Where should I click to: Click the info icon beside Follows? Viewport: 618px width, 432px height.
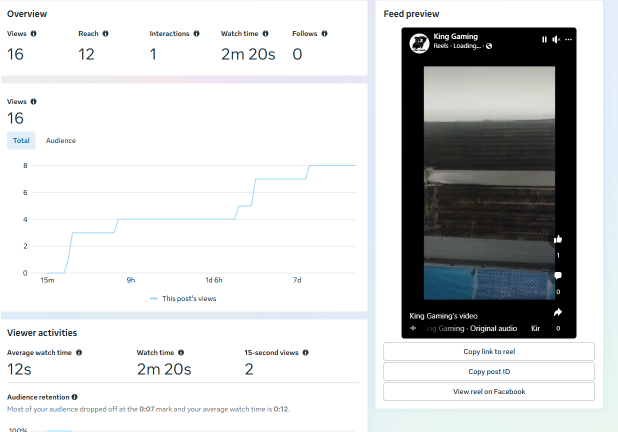[x=324, y=34]
